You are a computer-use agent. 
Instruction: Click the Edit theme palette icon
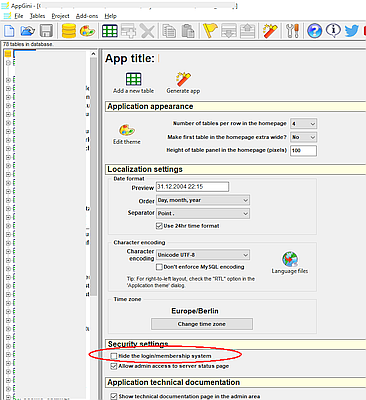[127, 131]
